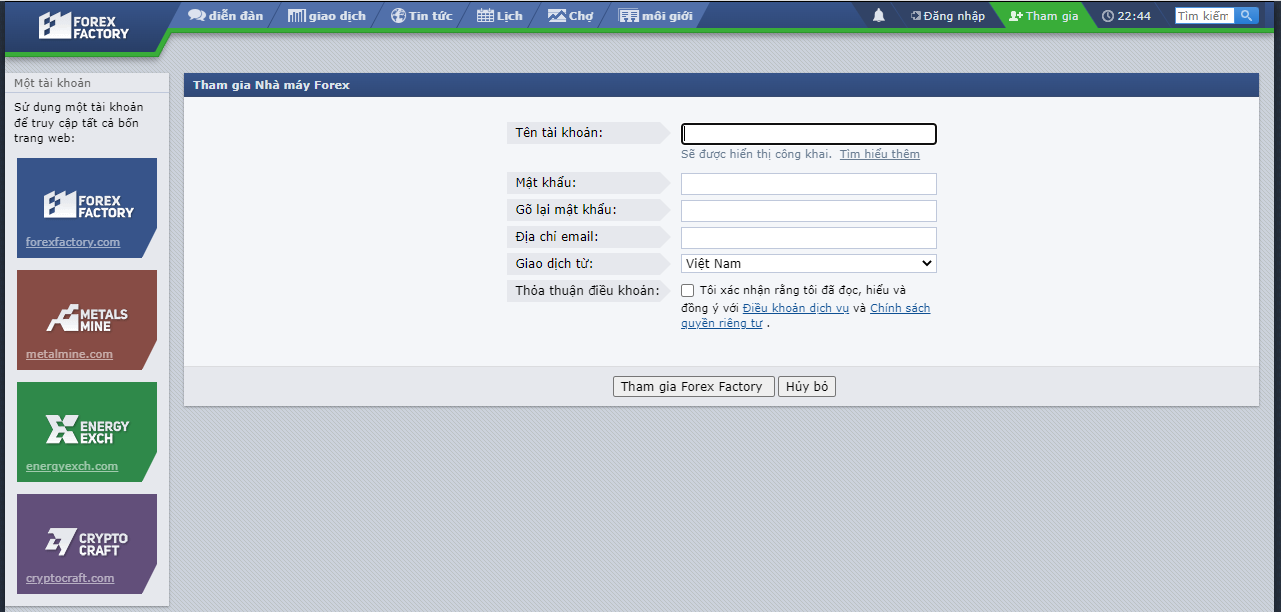Open the Giao dịch từ country dropdown
This screenshot has height=612, width=1281.
pyautogui.click(x=809, y=264)
